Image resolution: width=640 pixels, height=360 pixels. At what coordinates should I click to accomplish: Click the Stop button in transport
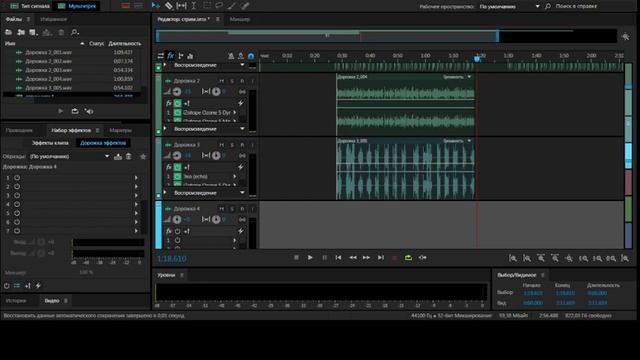pyautogui.click(x=296, y=258)
